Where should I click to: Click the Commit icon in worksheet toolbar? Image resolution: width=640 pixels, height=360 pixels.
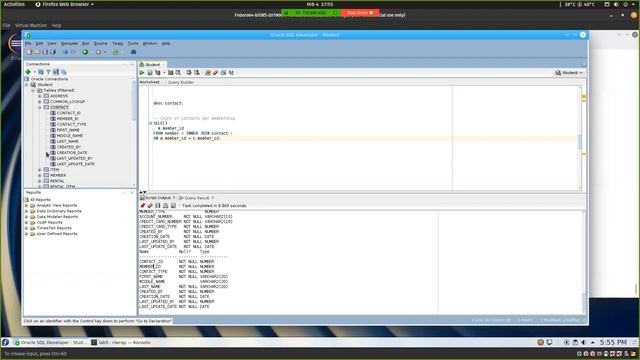click(x=189, y=73)
